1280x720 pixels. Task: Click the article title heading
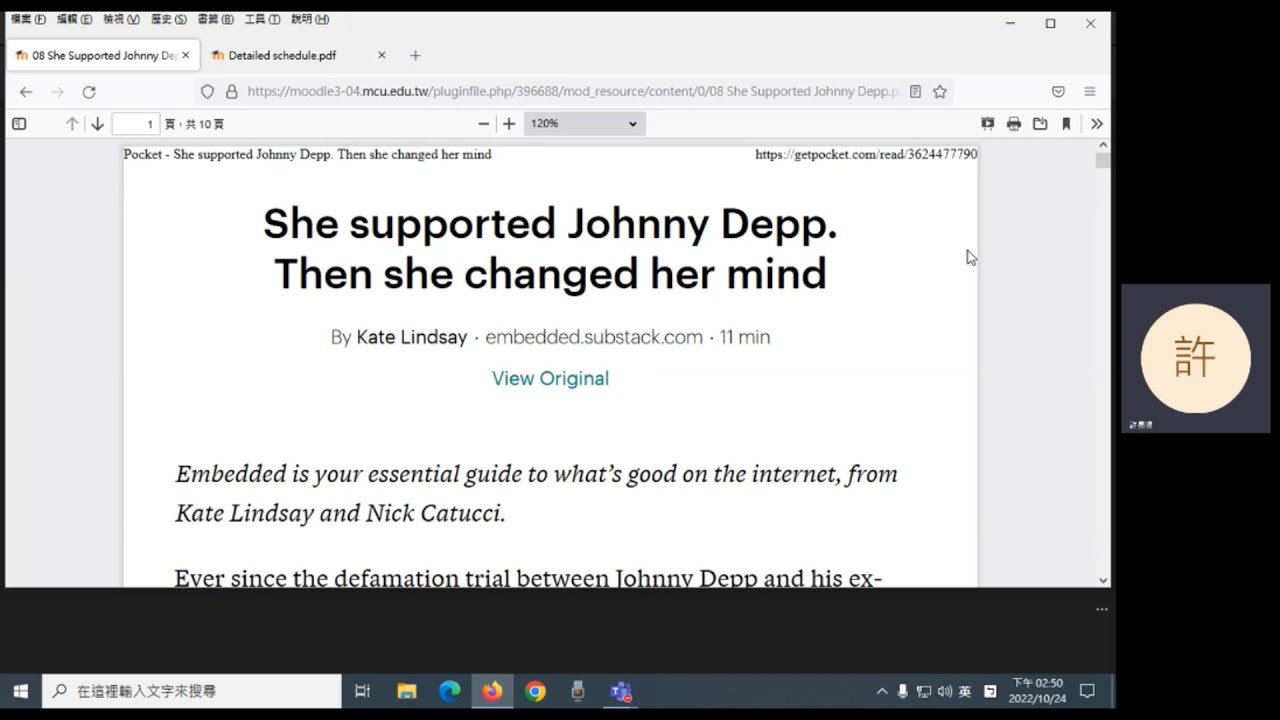point(550,249)
